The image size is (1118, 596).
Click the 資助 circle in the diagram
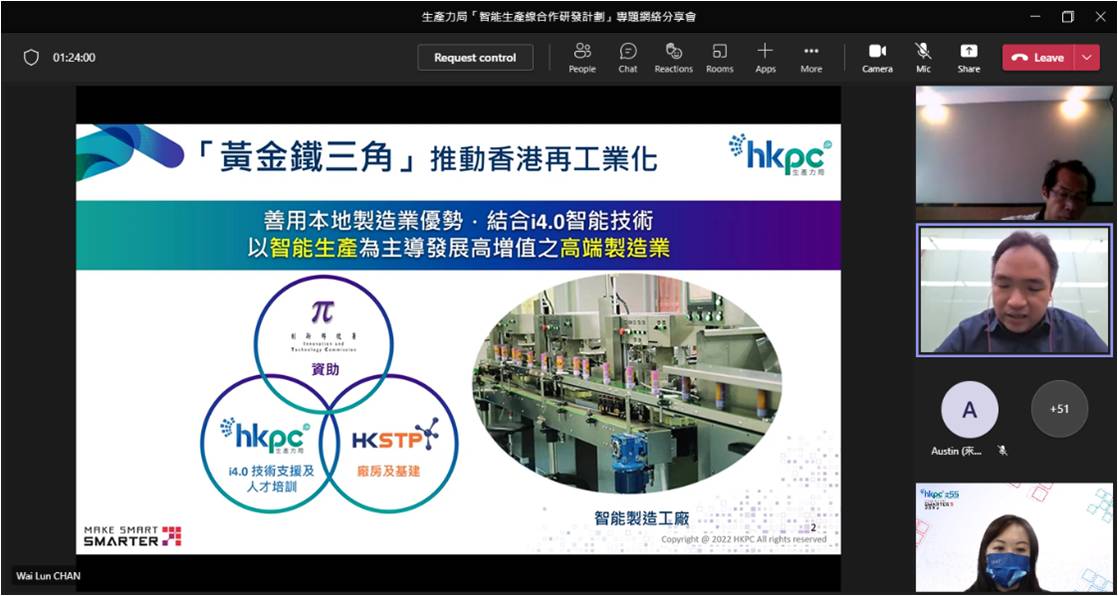(323, 344)
